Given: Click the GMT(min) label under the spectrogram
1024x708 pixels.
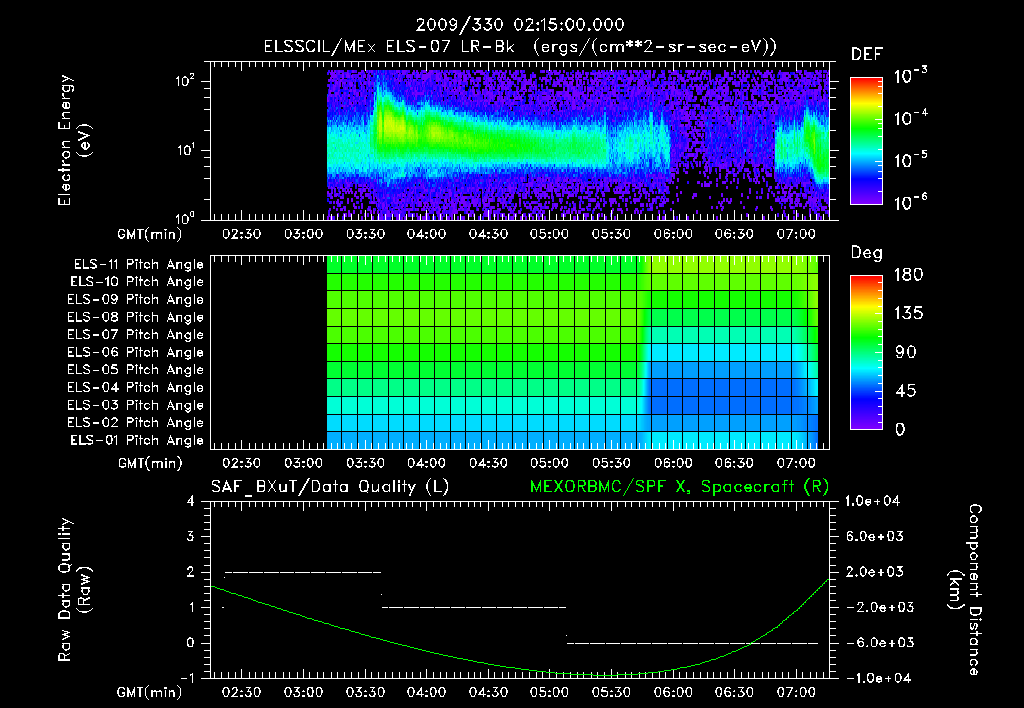Looking at the screenshot, I should (x=150, y=234).
